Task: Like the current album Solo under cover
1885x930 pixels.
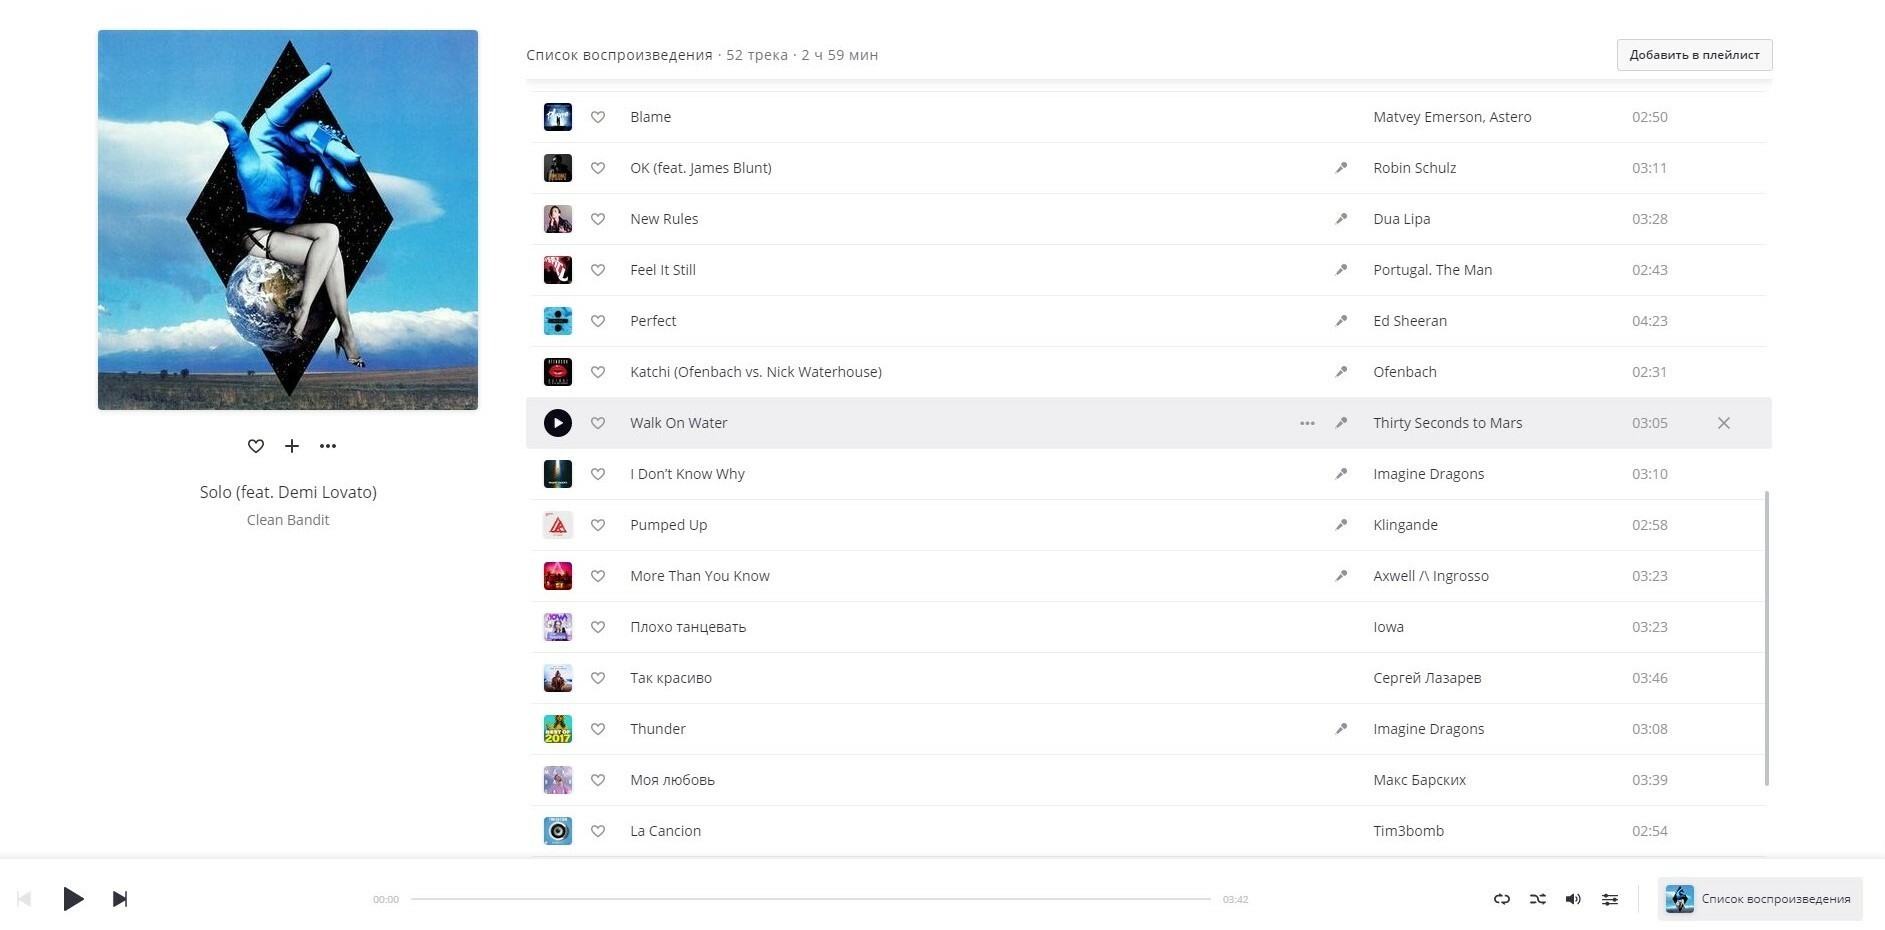Action: pyautogui.click(x=256, y=446)
